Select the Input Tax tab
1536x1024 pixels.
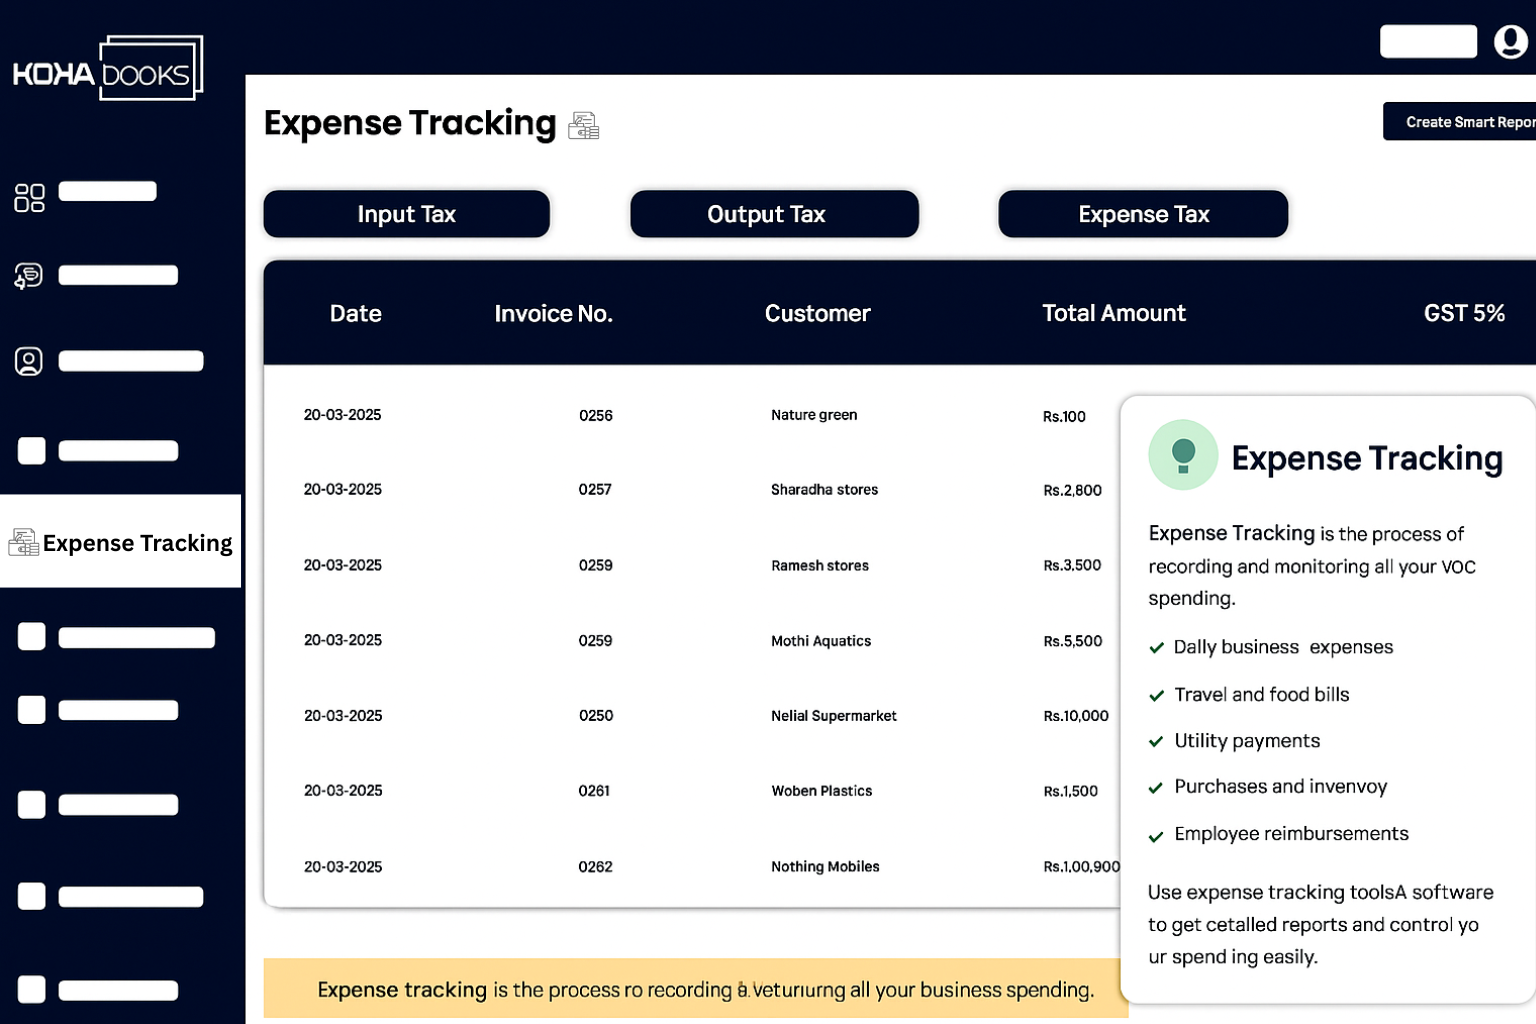[x=406, y=214]
